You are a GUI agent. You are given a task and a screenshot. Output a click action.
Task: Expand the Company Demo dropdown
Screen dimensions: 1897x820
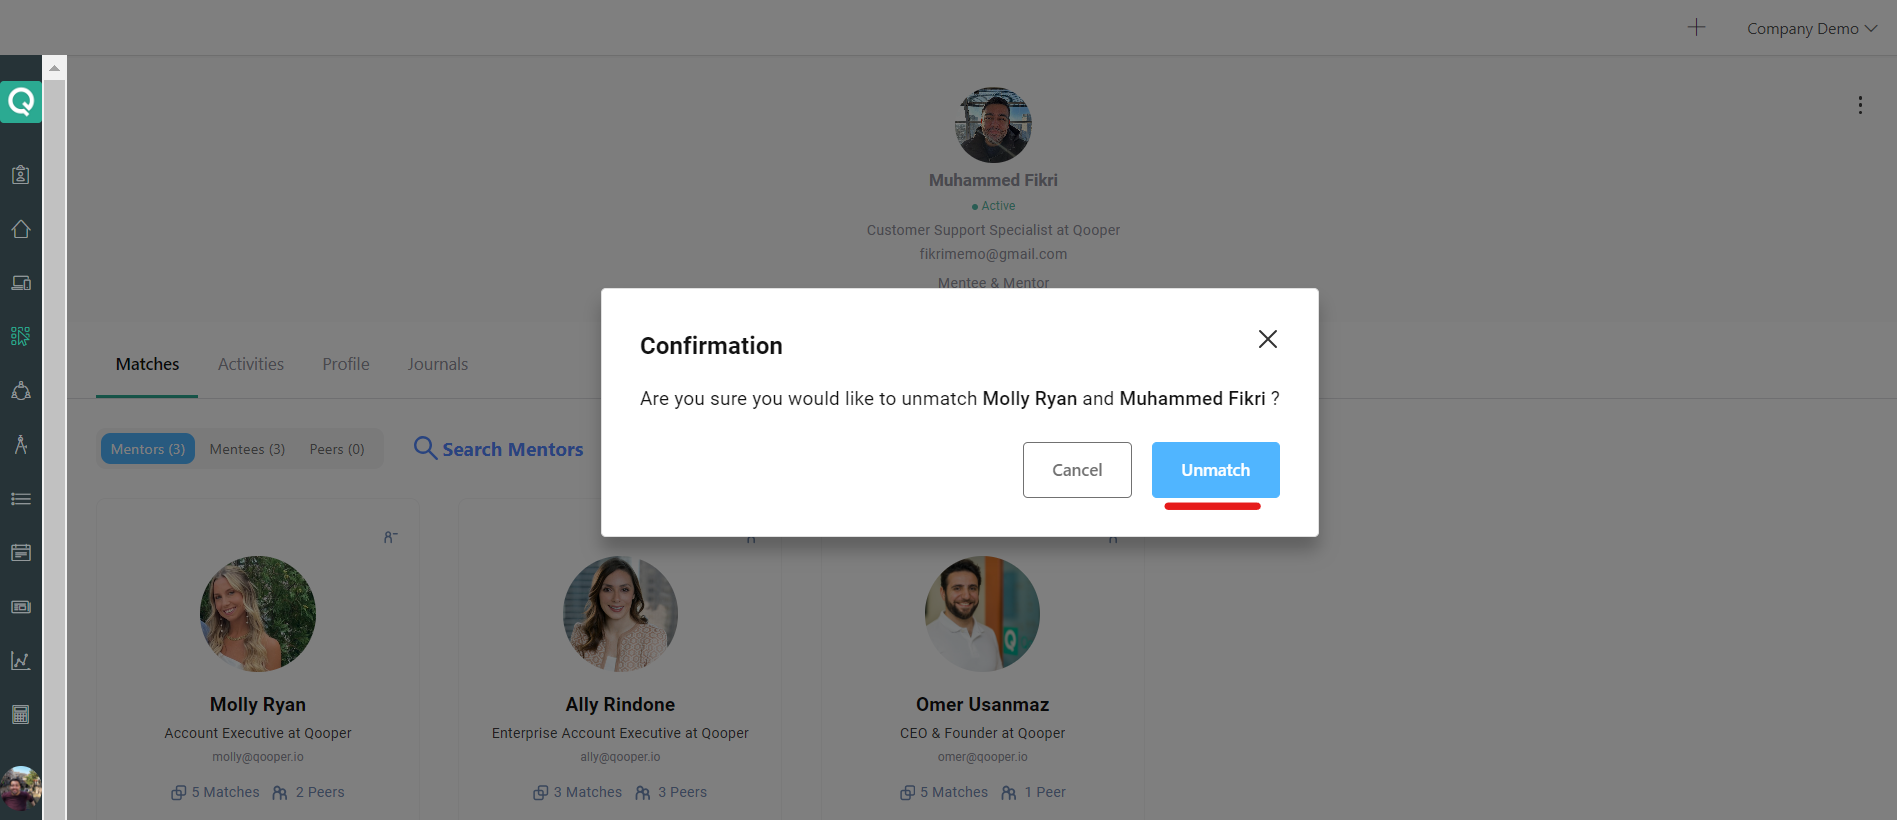(x=1811, y=29)
